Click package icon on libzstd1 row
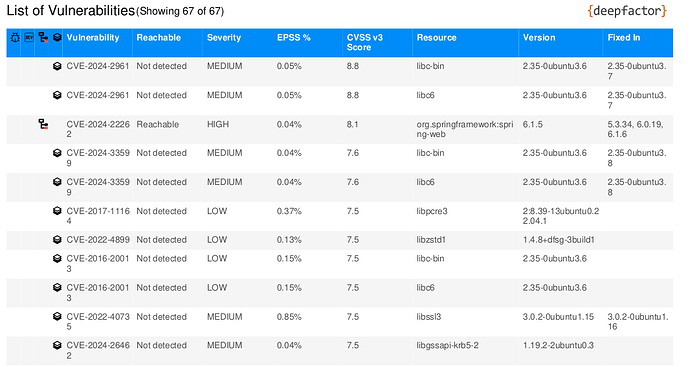Viewport: 690px width, 367px height. click(x=57, y=240)
